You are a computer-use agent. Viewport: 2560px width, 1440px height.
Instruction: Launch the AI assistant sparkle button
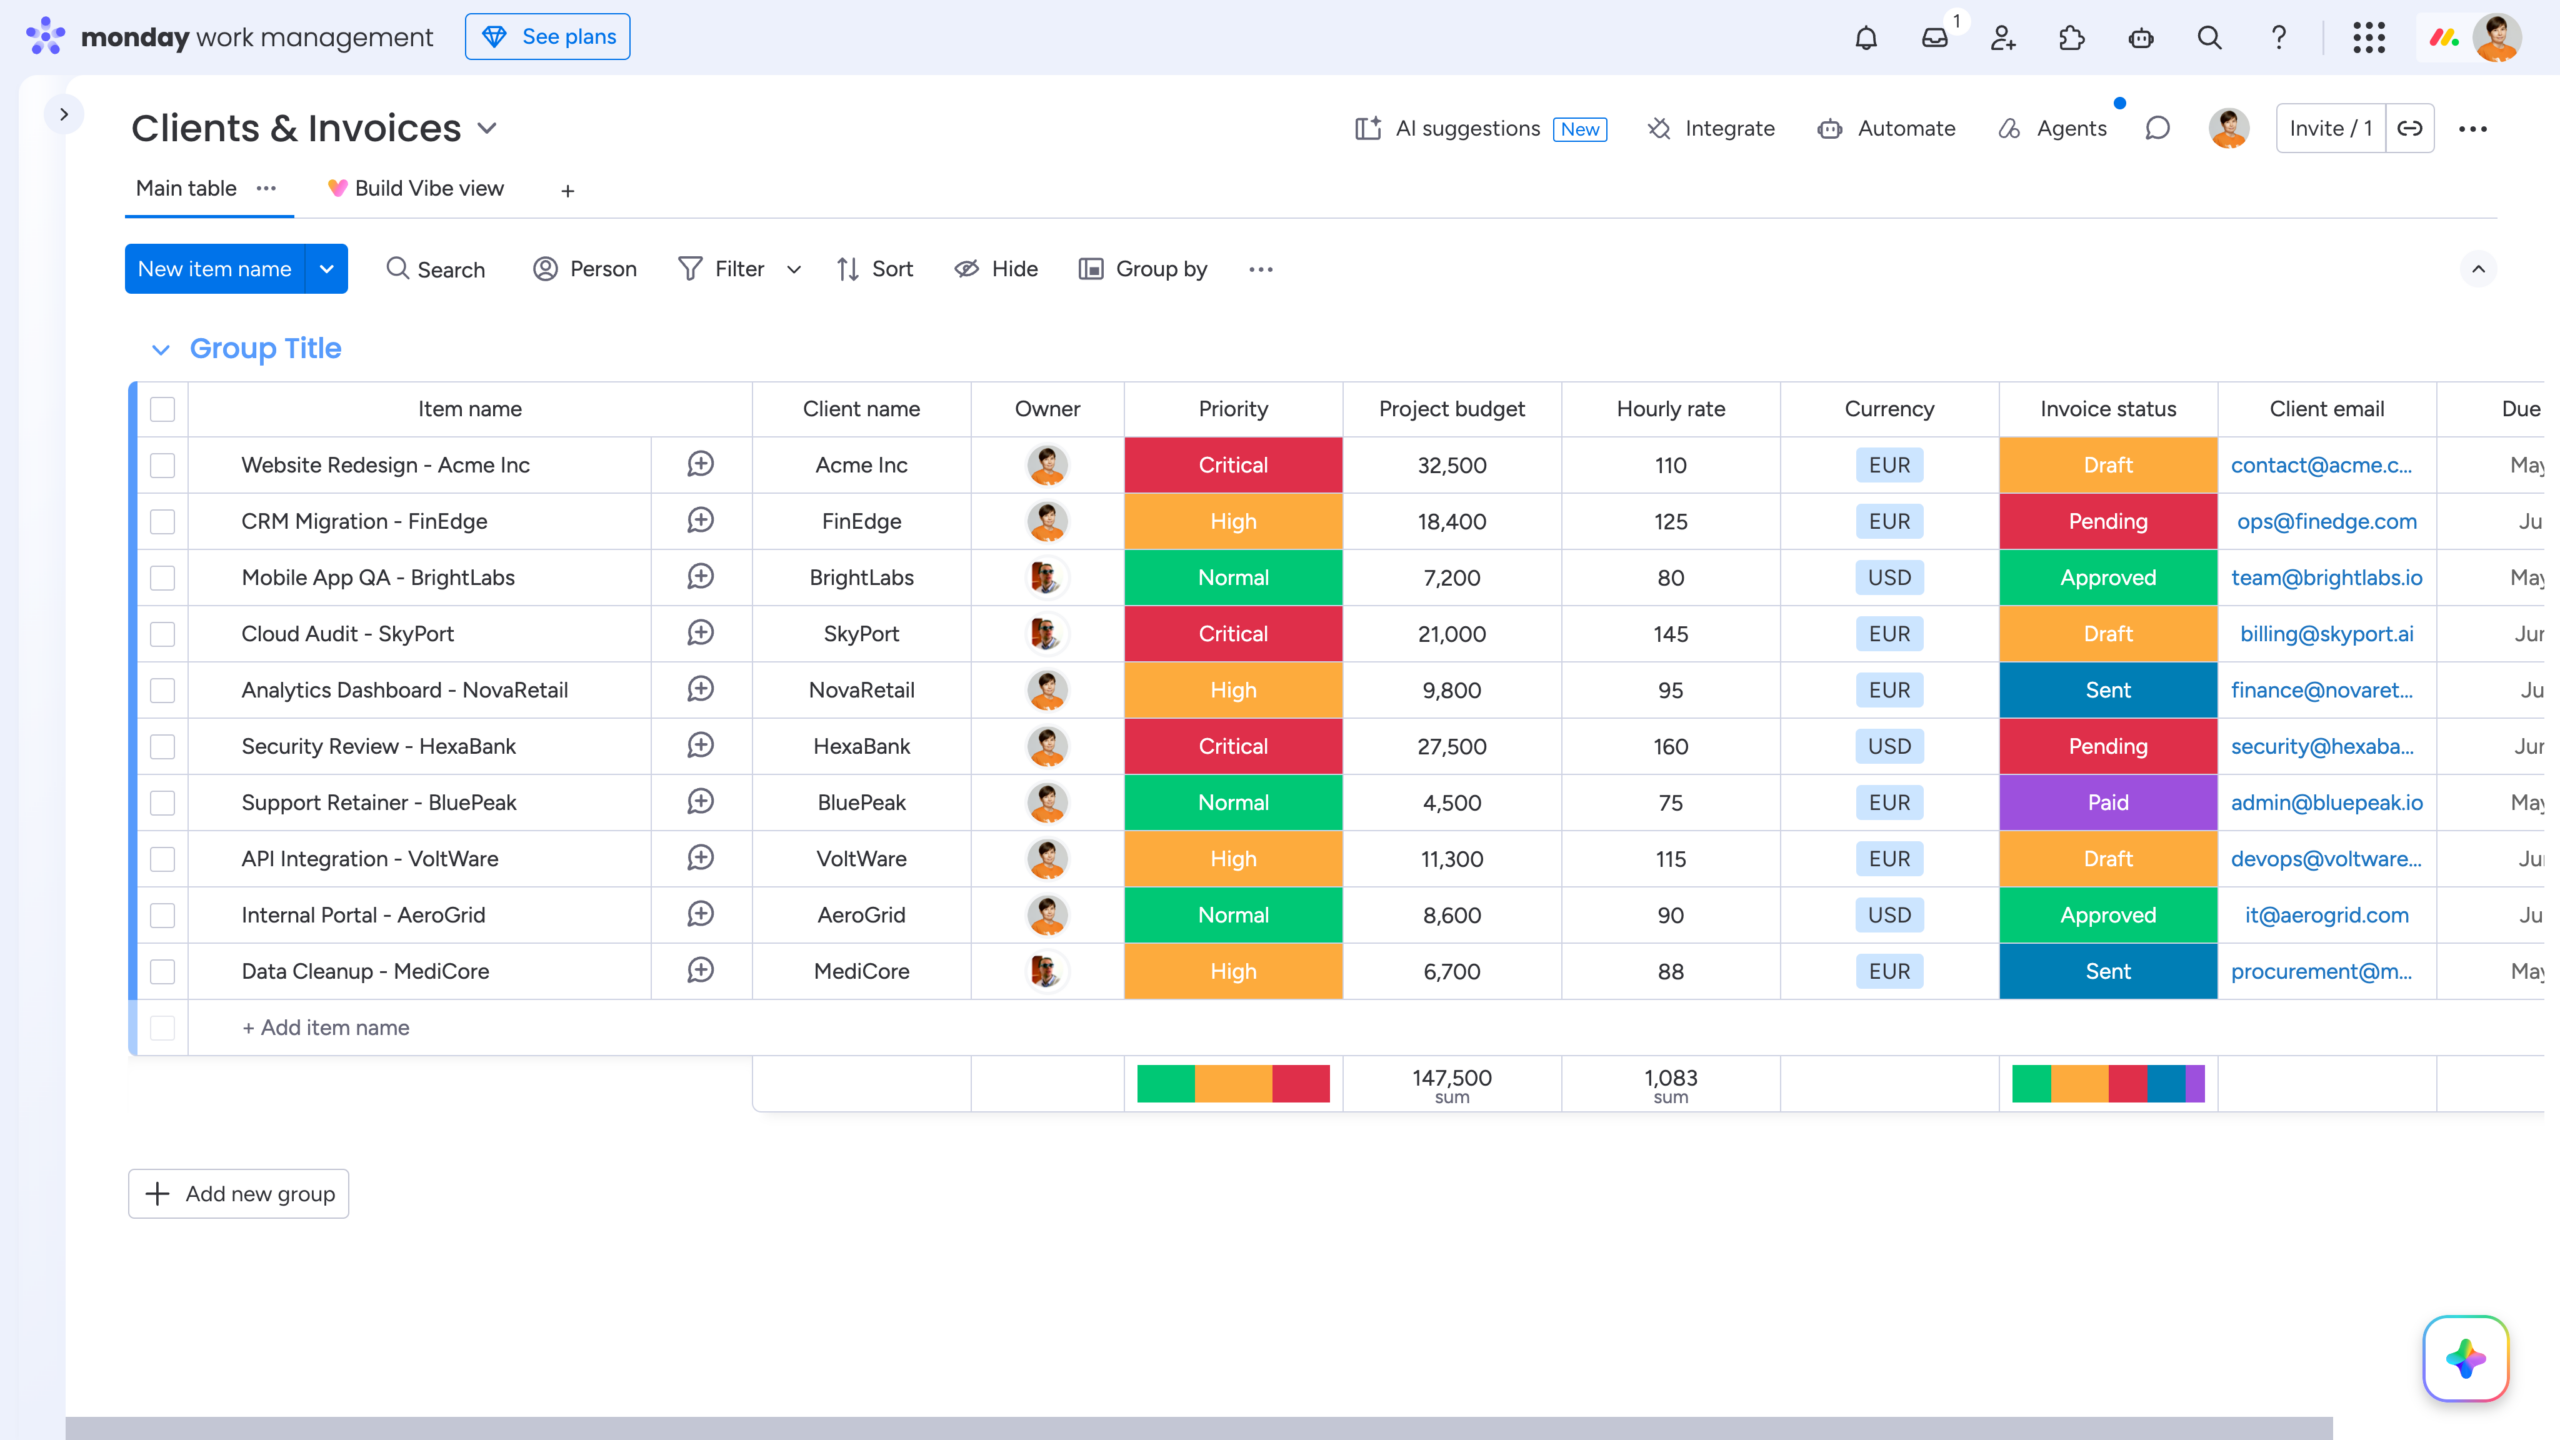pos(2466,1358)
